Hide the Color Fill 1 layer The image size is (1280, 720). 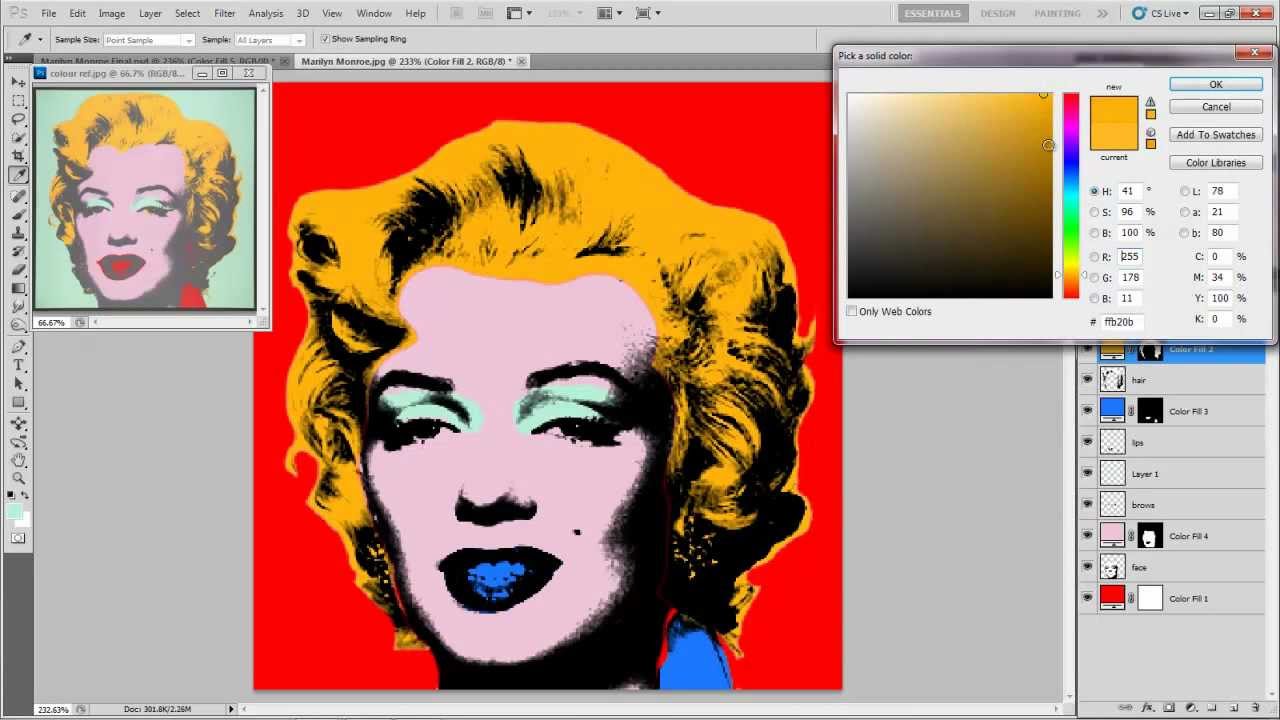tap(1087, 598)
